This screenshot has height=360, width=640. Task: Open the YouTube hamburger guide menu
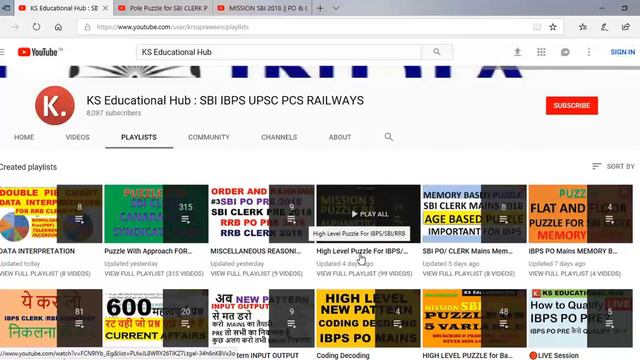pyautogui.click(x=2, y=52)
